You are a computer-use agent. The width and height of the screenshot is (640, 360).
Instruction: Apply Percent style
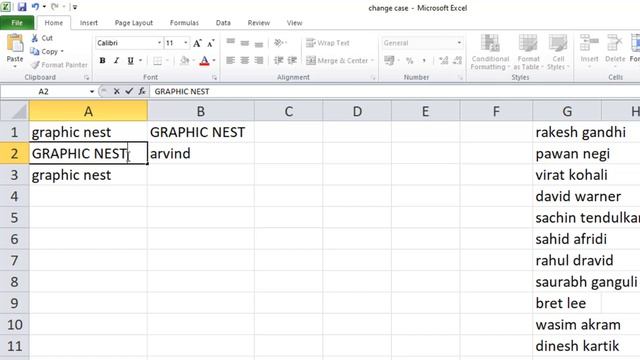point(409,60)
